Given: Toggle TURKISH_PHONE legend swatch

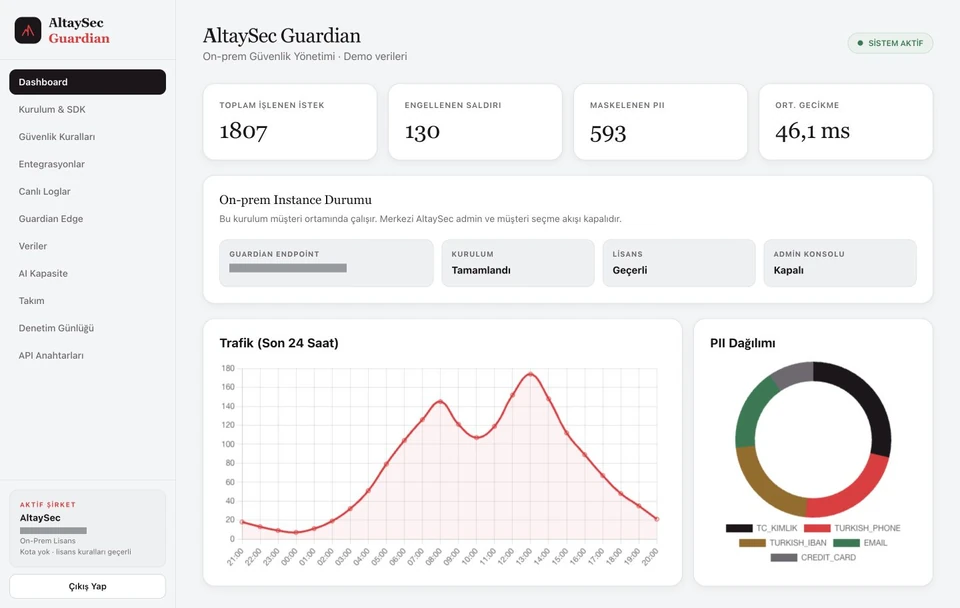Looking at the screenshot, I should [x=817, y=528].
